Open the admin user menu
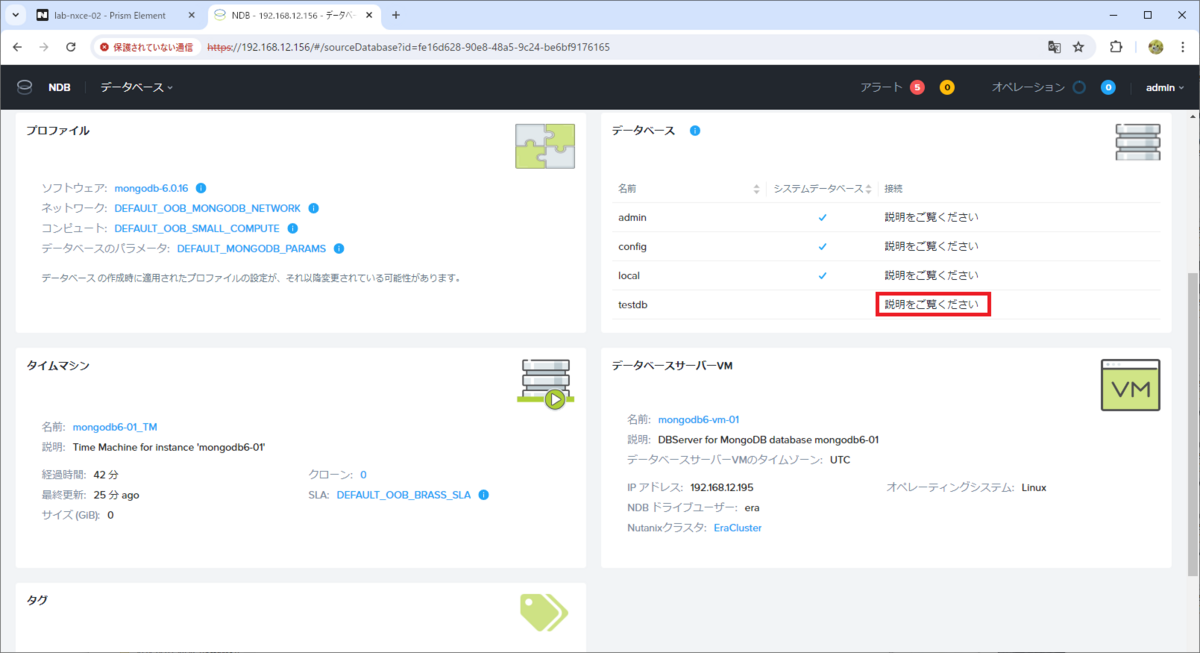The width and height of the screenshot is (1200, 653). (x=1164, y=87)
